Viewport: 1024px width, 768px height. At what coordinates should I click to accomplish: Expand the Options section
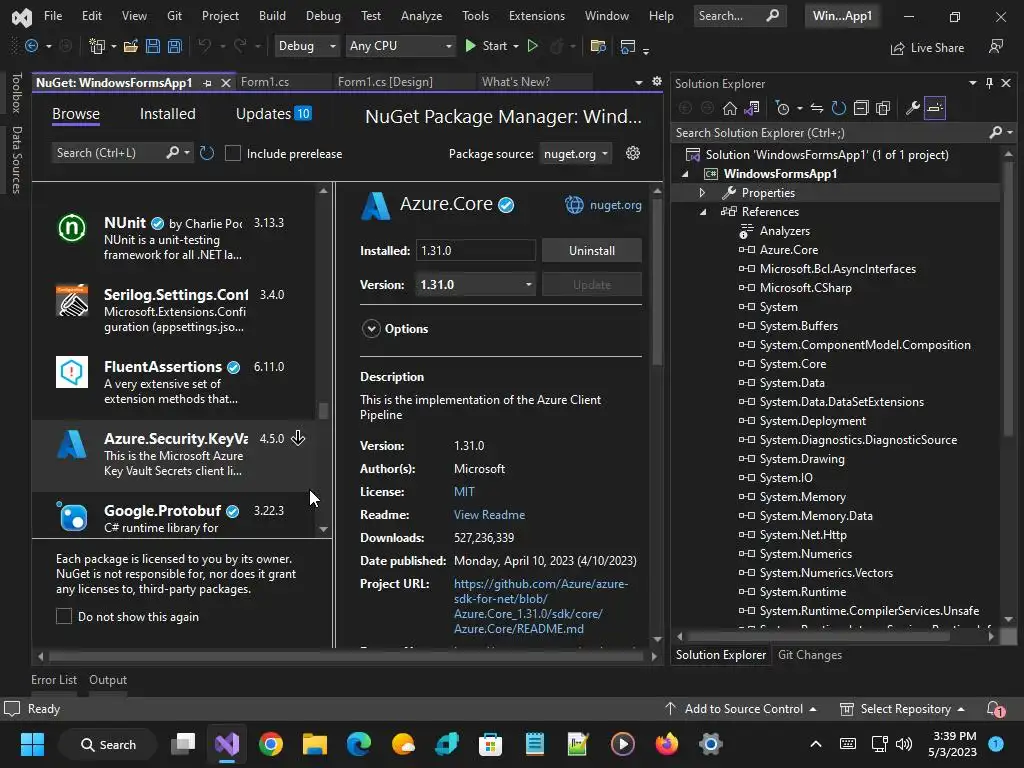[x=371, y=328]
